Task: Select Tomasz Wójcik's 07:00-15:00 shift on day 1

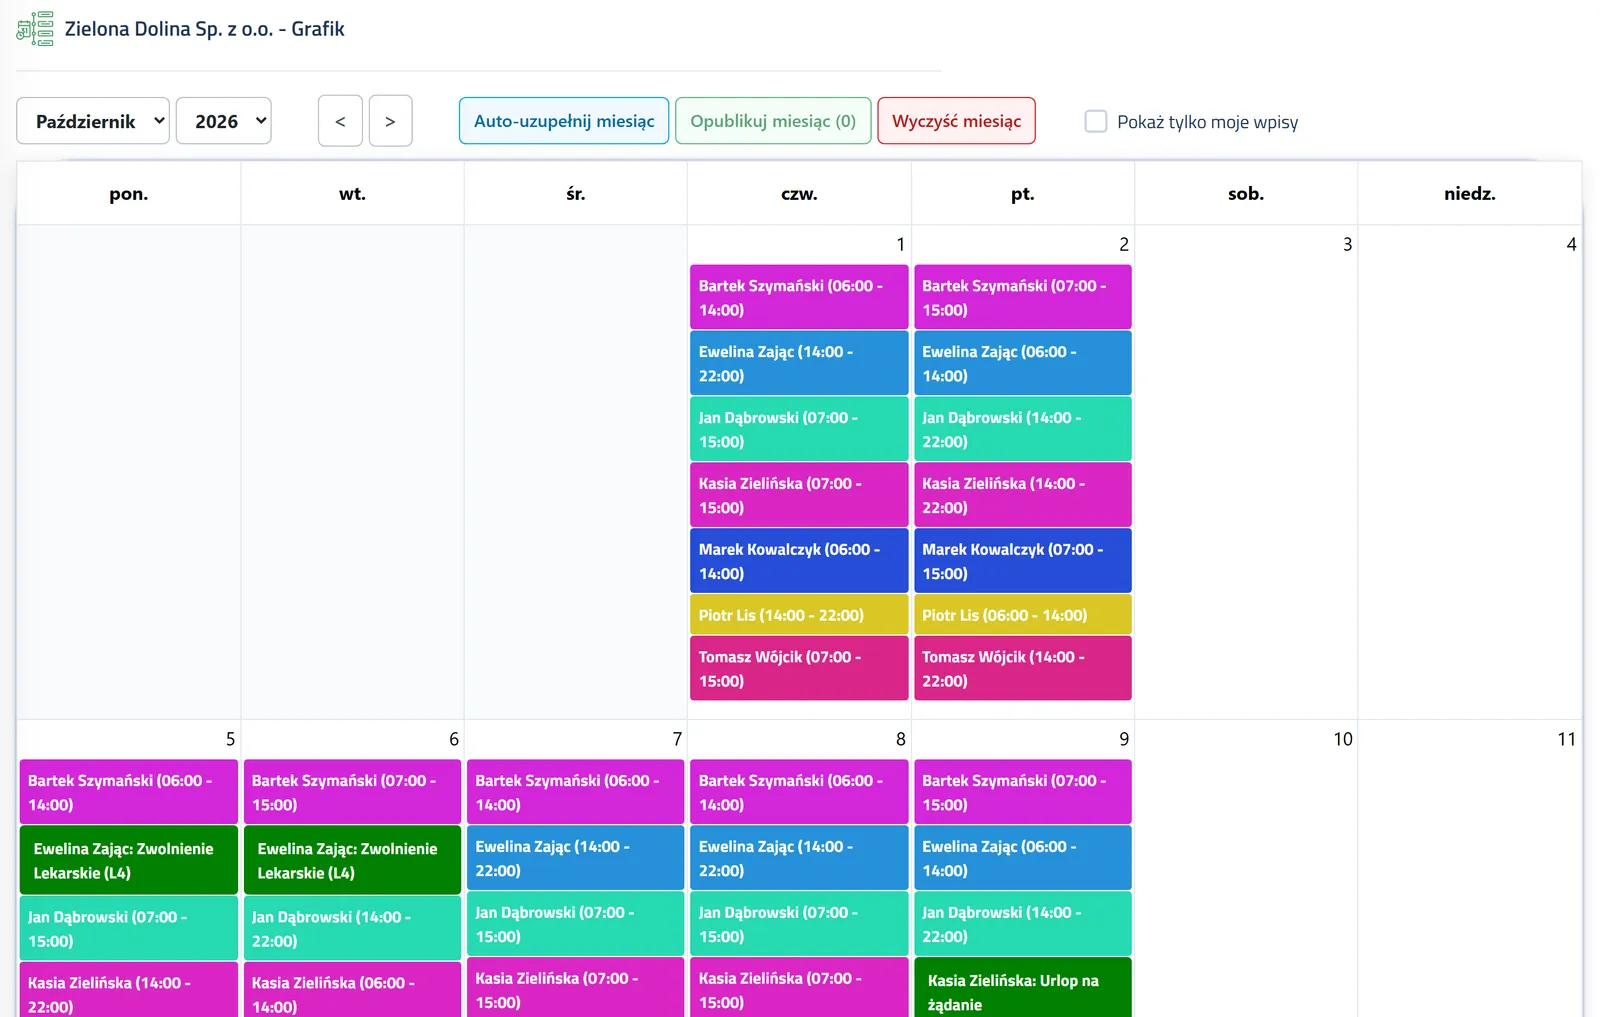Action: [799, 668]
